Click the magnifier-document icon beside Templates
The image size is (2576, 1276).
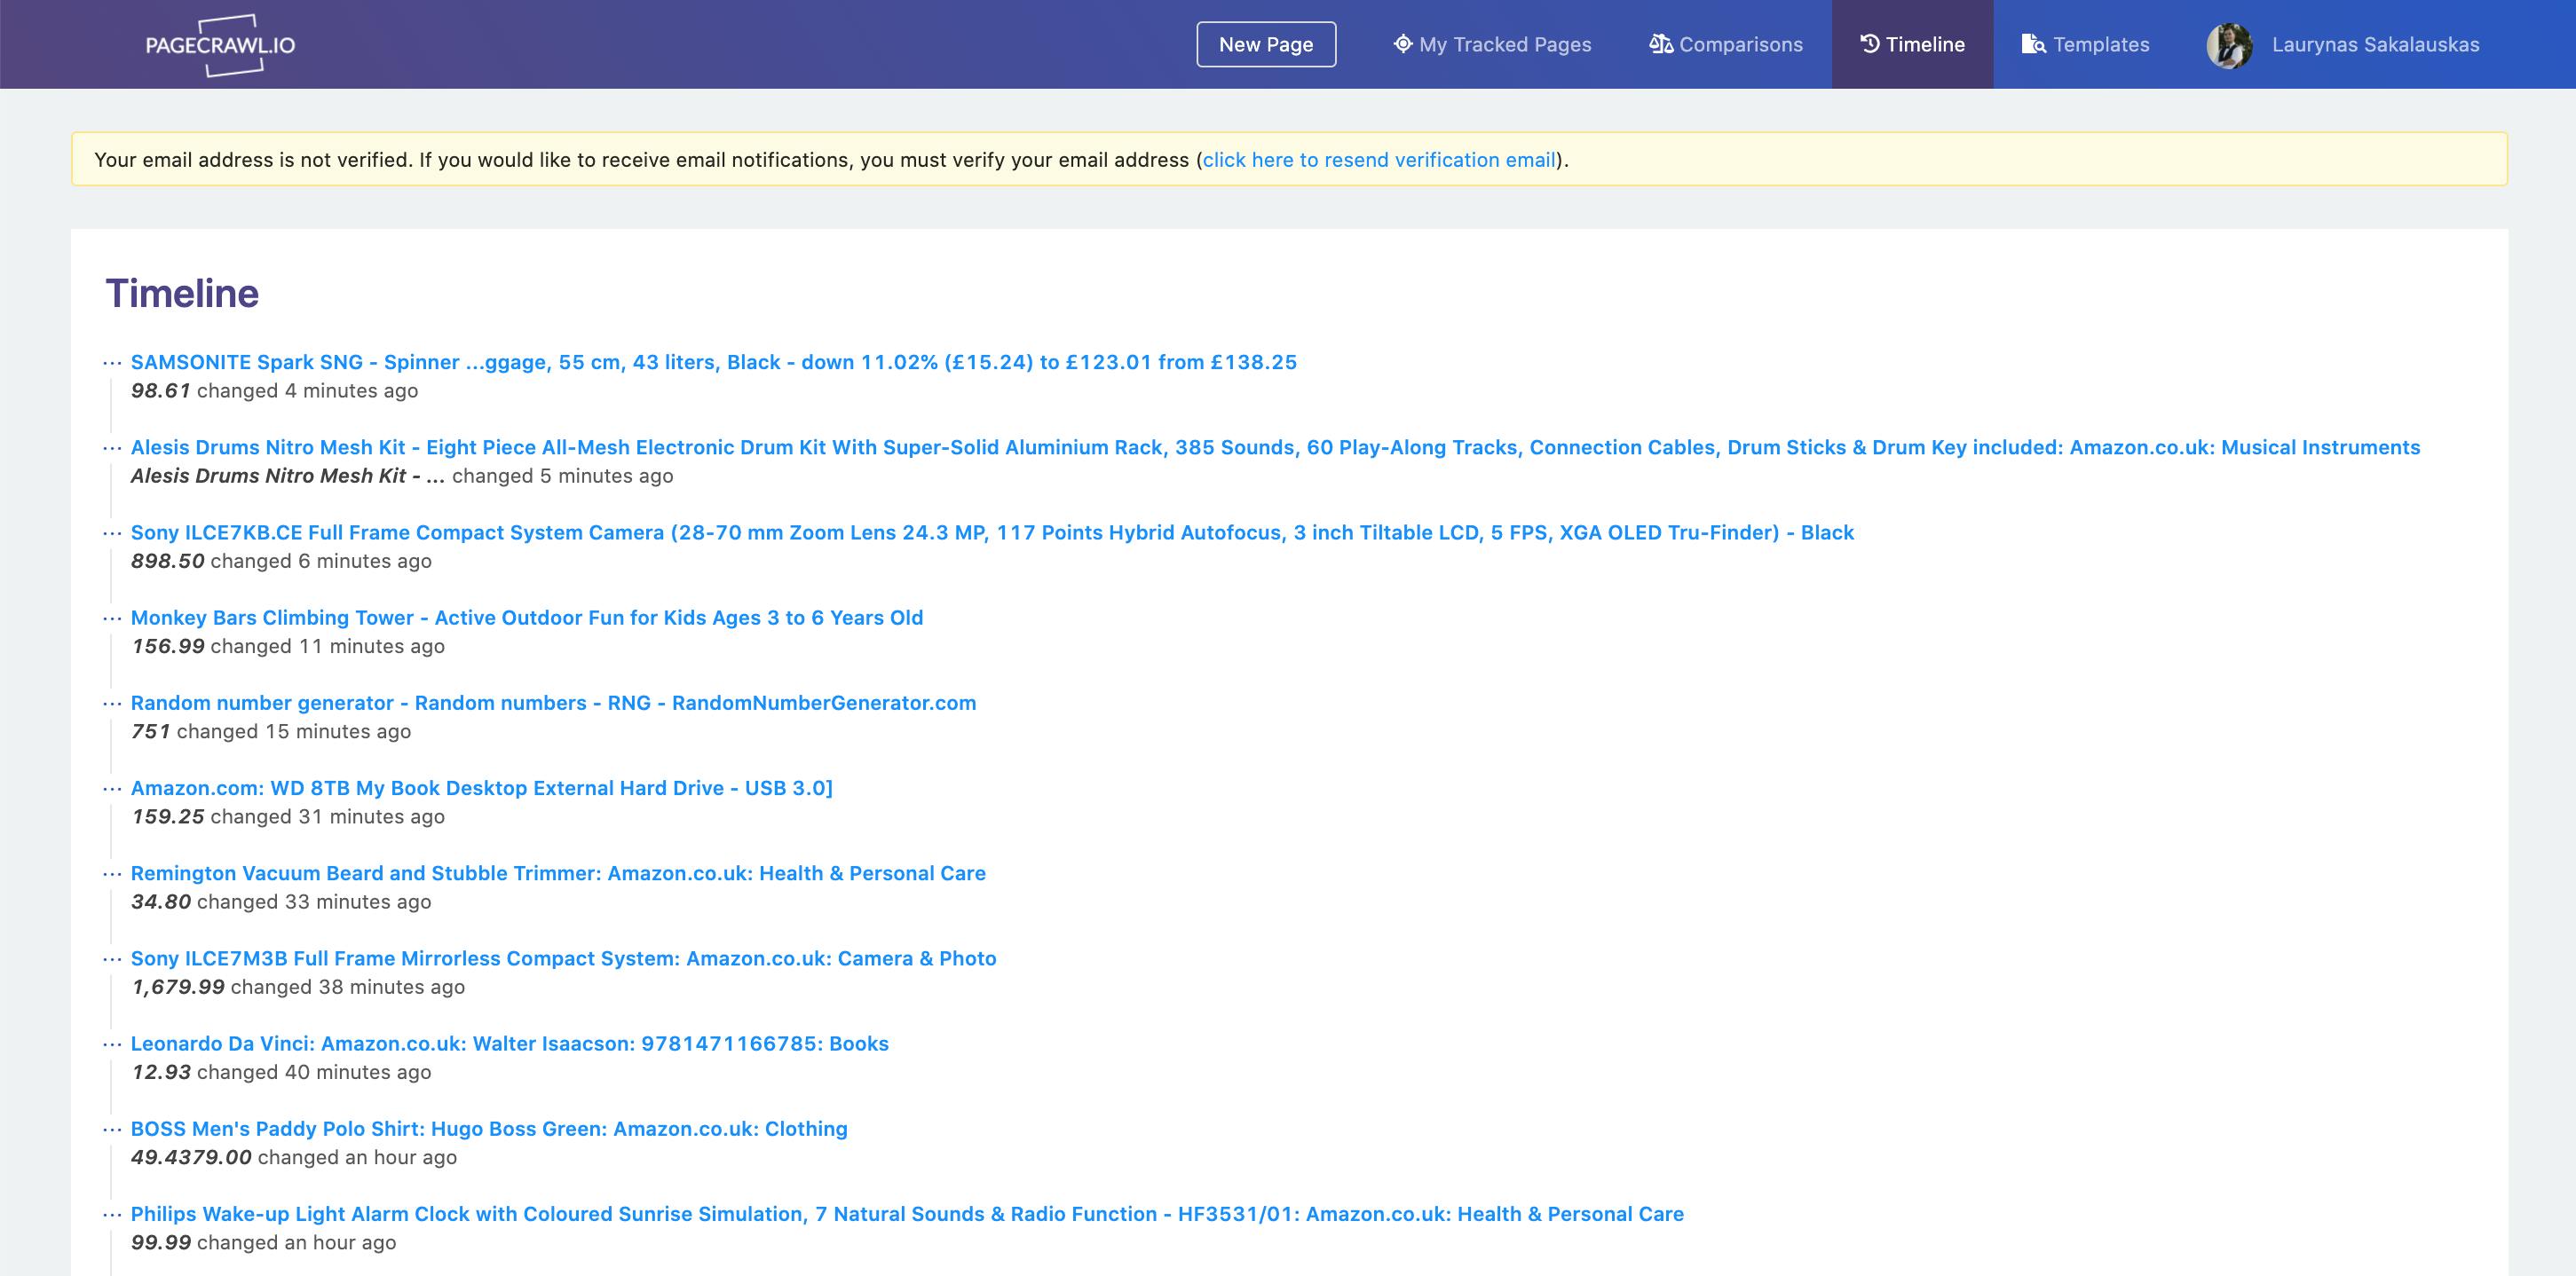pos(2033,44)
